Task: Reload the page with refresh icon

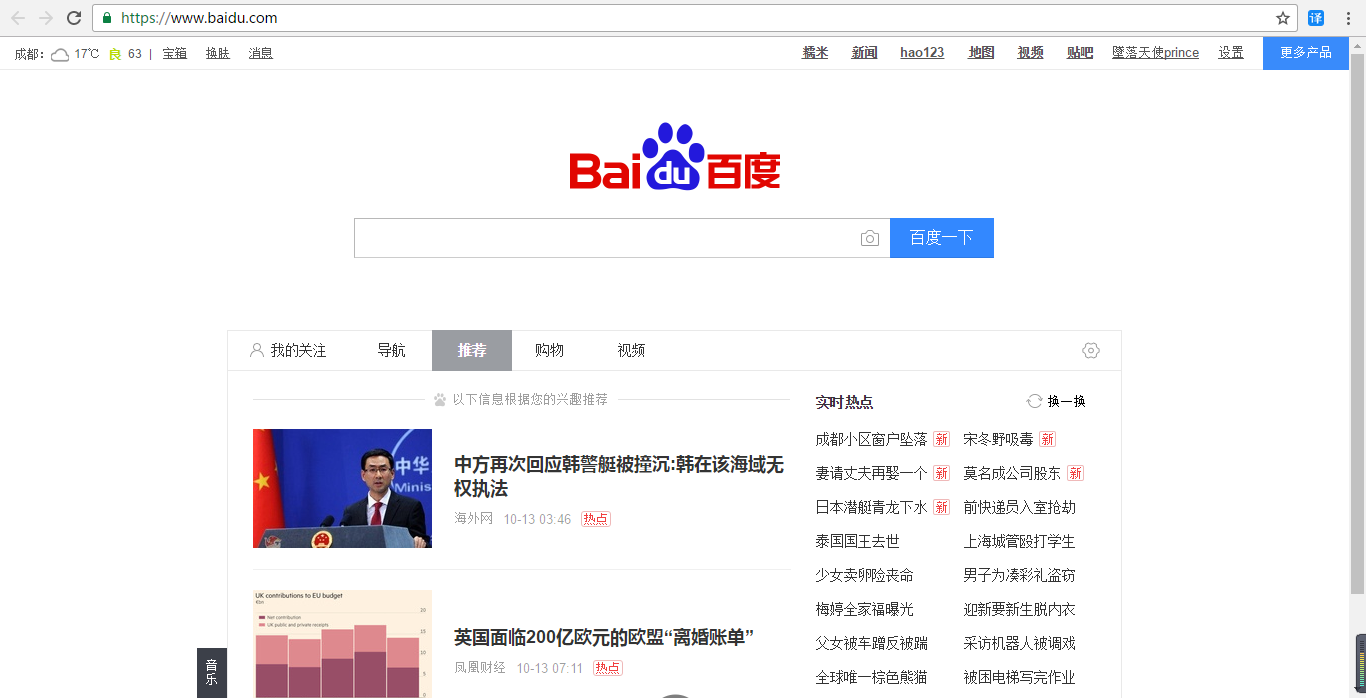Action: click(x=74, y=18)
